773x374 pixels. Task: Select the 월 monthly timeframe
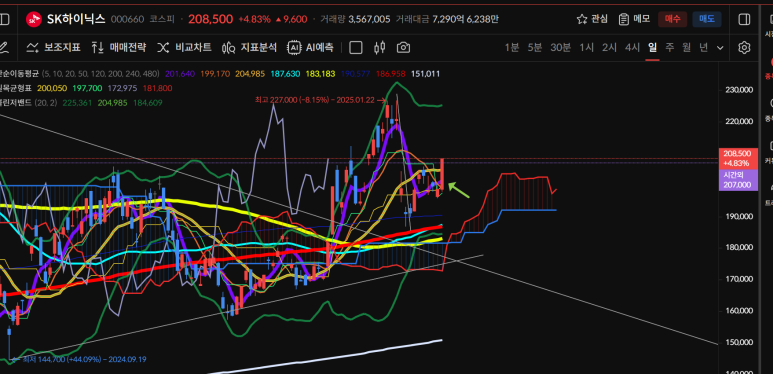(686, 48)
